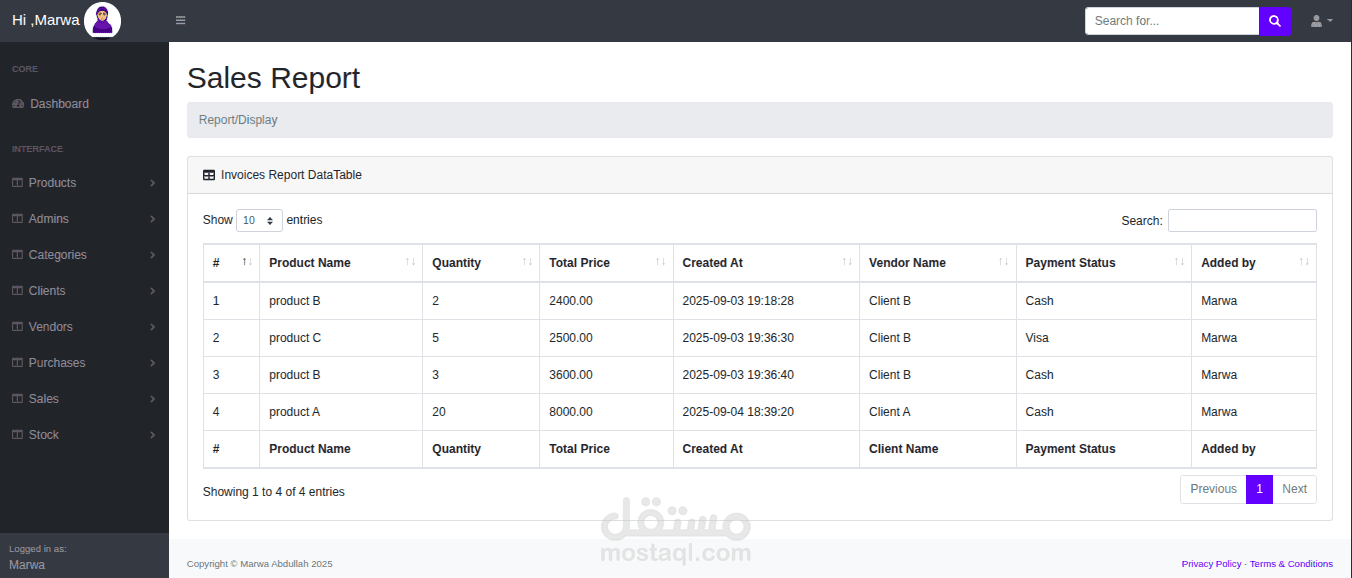Image resolution: width=1352 pixels, height=578 pixels.
Task: Click the Stock sidebar icon
Action: click(17, 435)
